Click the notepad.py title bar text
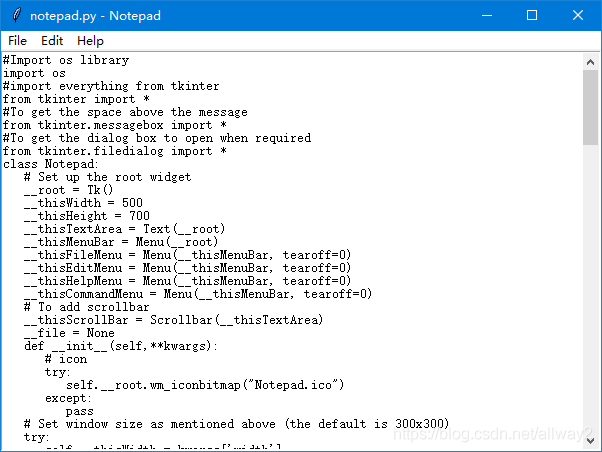The image size is (602, 452). [95, 16]
